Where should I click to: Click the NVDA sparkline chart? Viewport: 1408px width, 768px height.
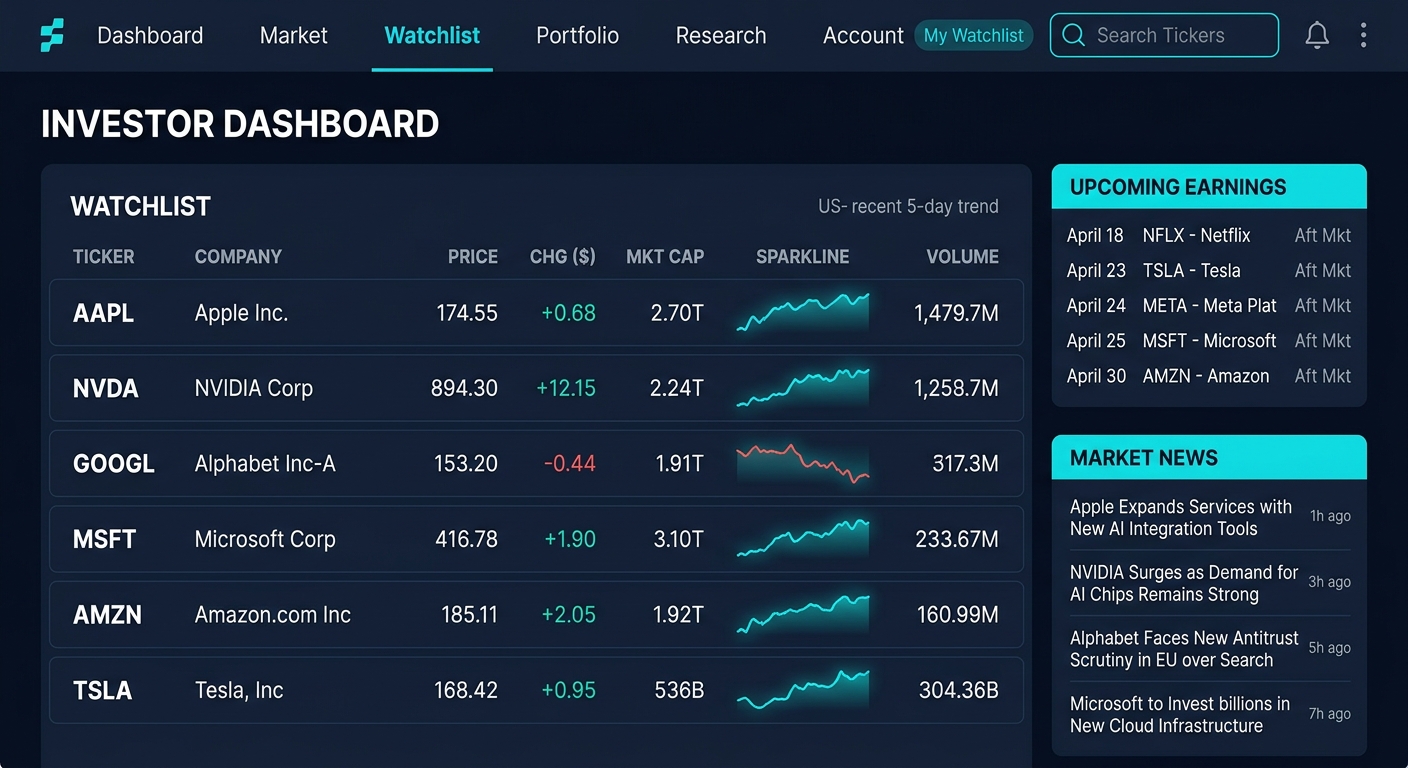coord(803,388)
